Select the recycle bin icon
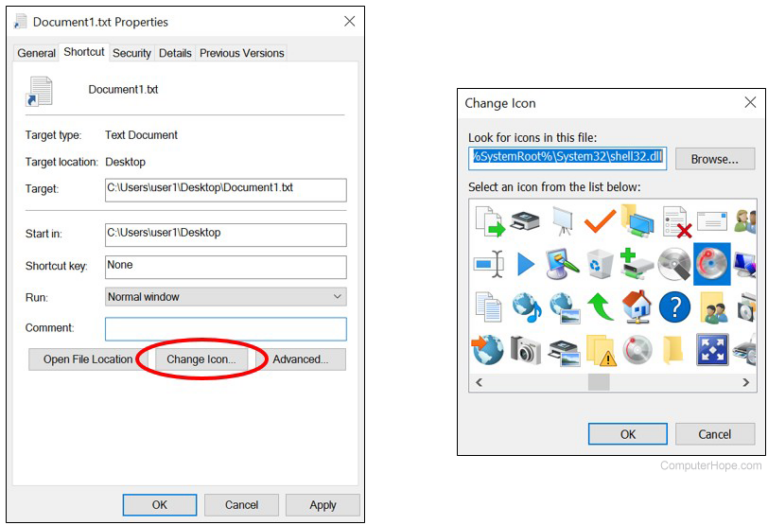 tap(600, 264)
